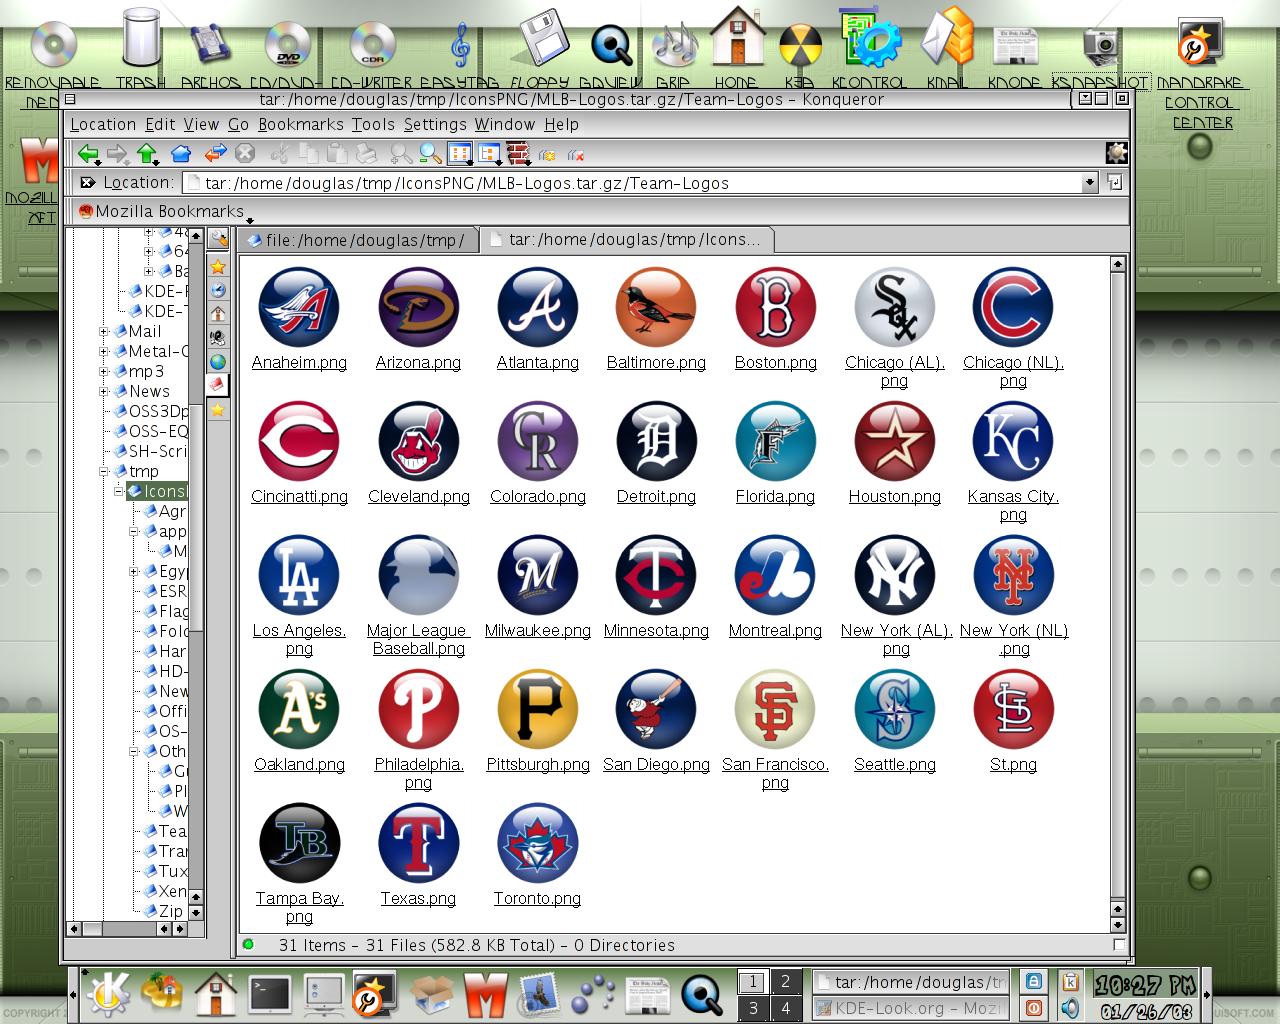Open the terminal Konsole icon in panel
The image size is (1280, 1024).
pos(270,994)
